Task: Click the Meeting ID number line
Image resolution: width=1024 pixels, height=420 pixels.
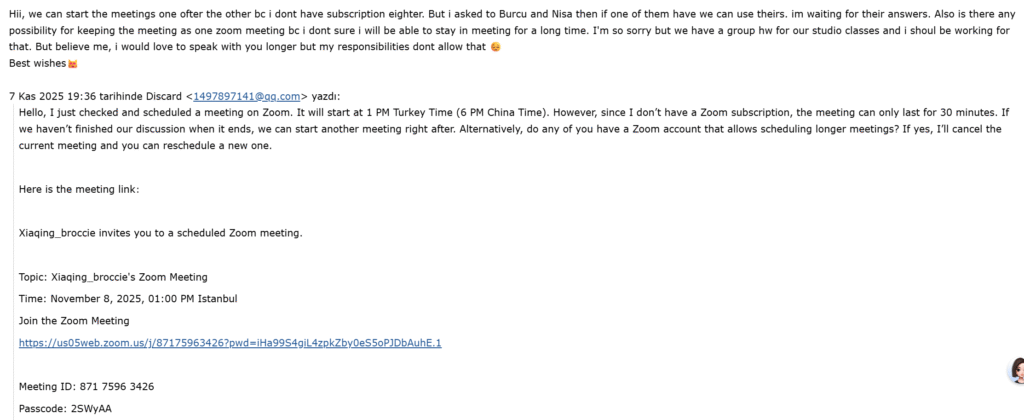Action: [86, 386]
